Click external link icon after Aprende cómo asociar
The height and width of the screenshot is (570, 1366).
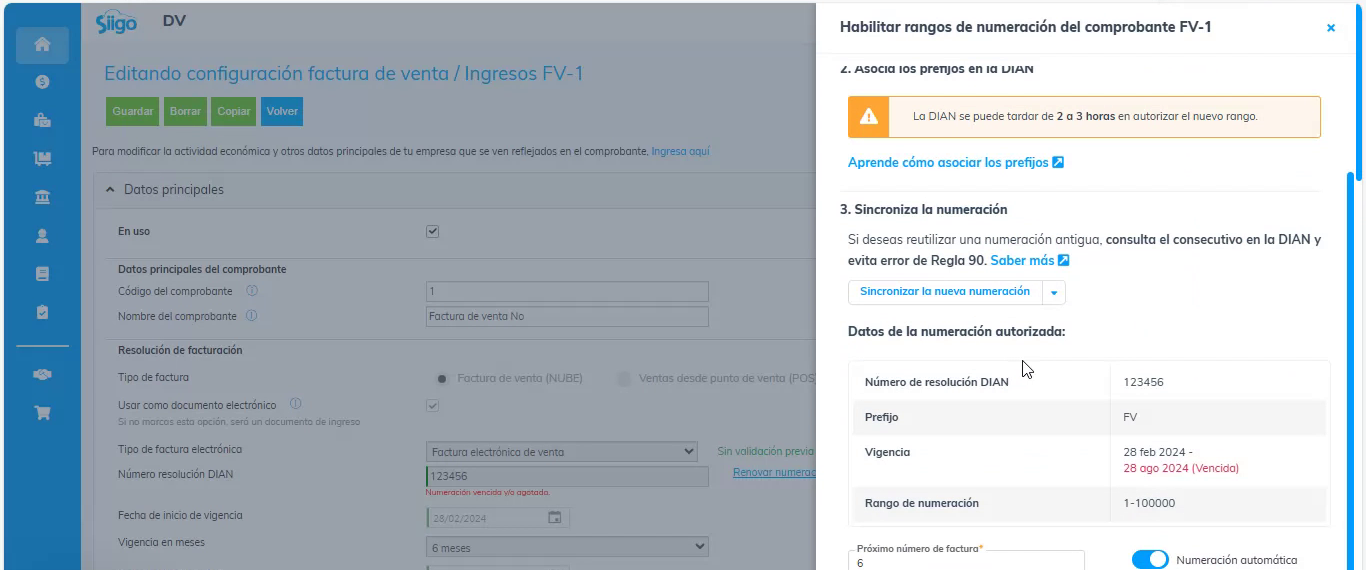pos(1058,162)
